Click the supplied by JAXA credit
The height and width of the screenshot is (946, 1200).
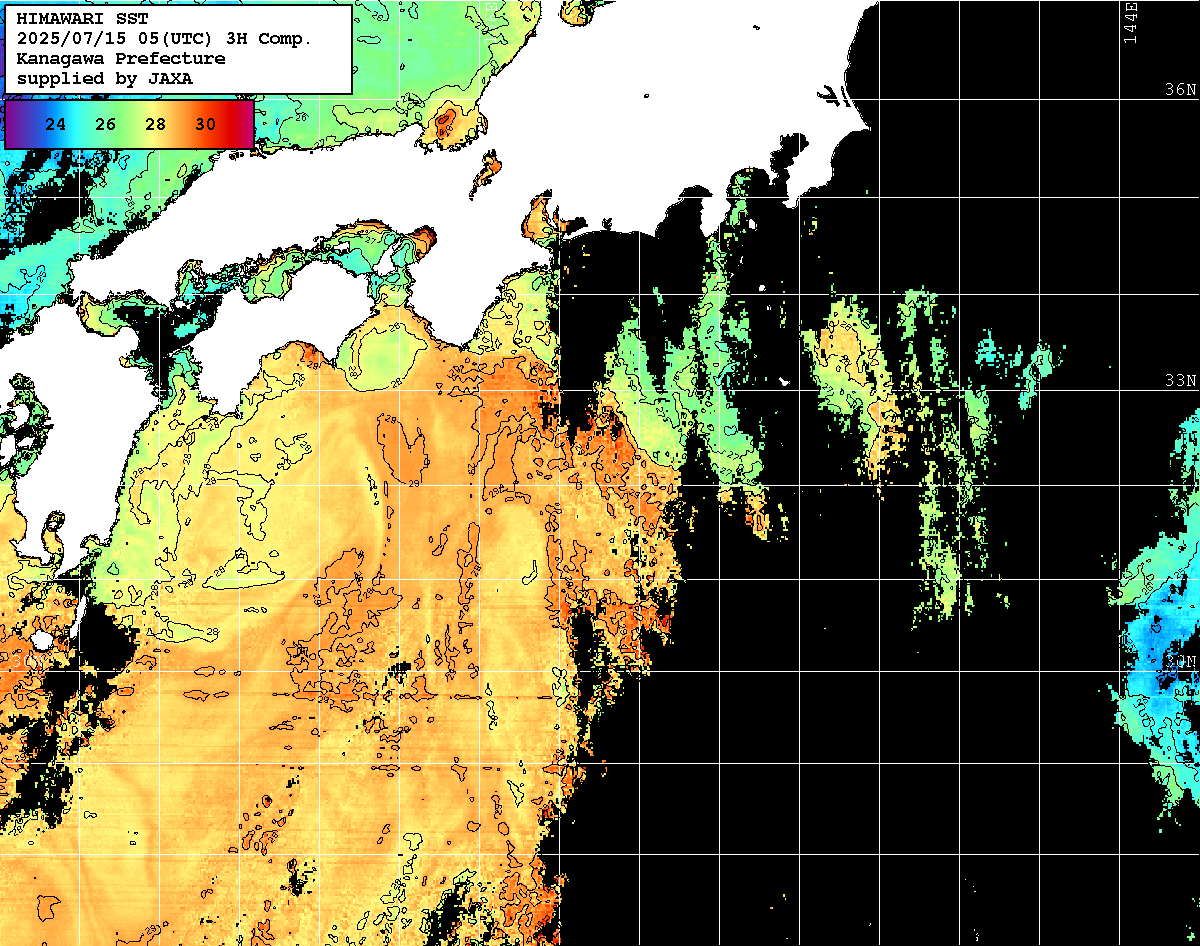105,78
